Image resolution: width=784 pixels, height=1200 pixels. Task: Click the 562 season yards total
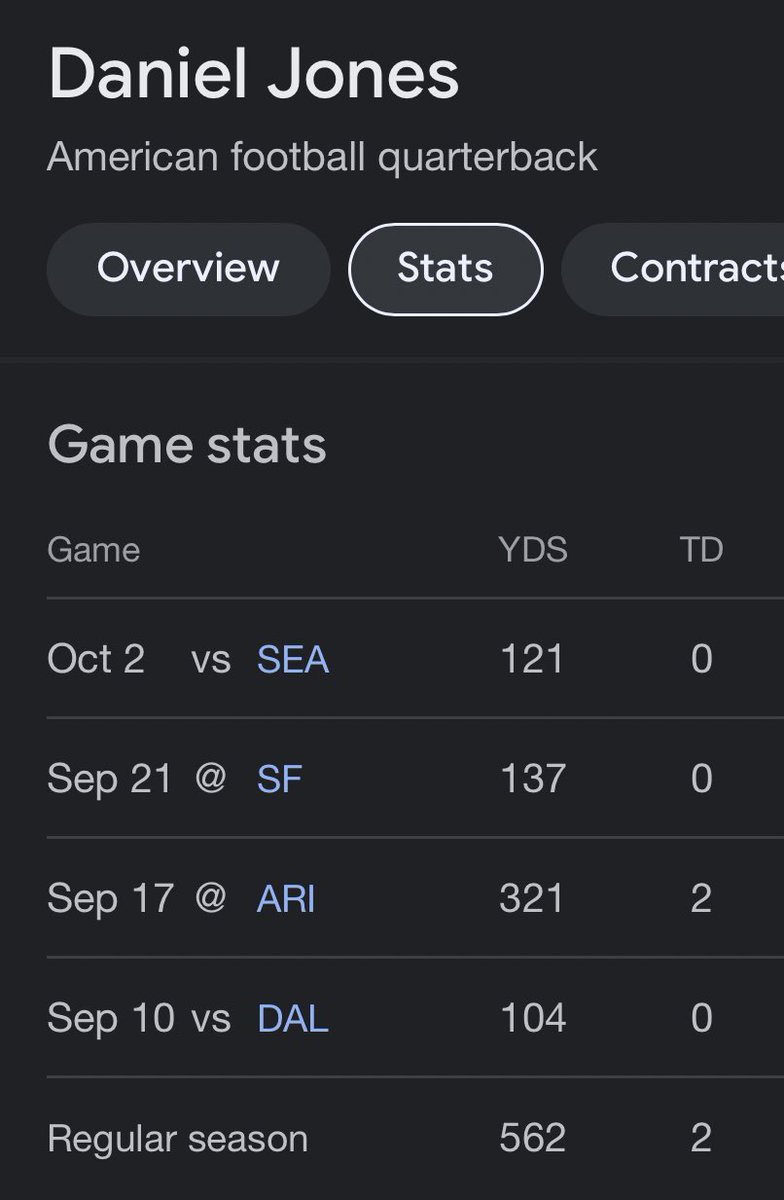coord(532,1139)
